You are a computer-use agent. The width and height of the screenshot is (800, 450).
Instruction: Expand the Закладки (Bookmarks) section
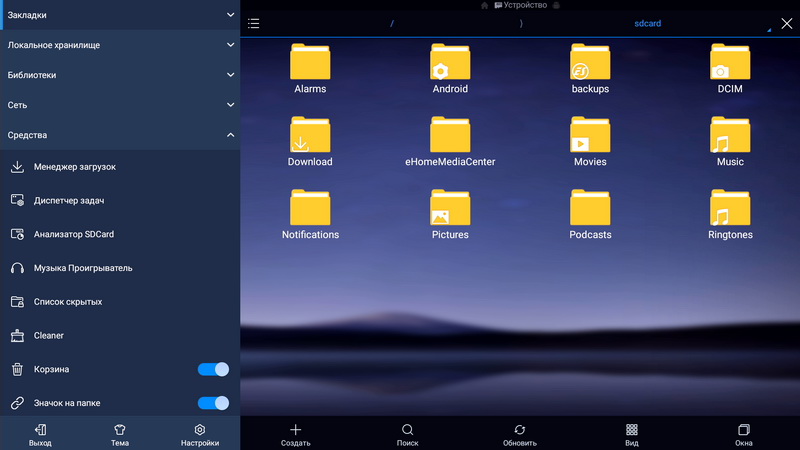[120, 15]
